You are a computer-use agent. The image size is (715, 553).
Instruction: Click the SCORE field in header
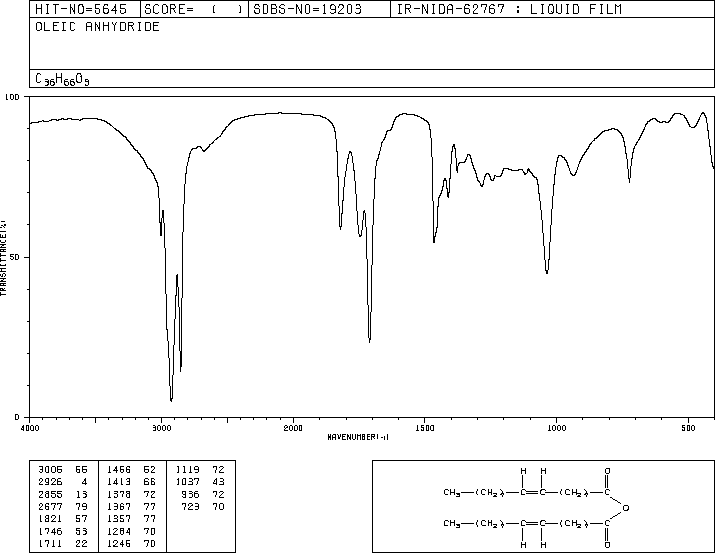(x=194, y=9)
